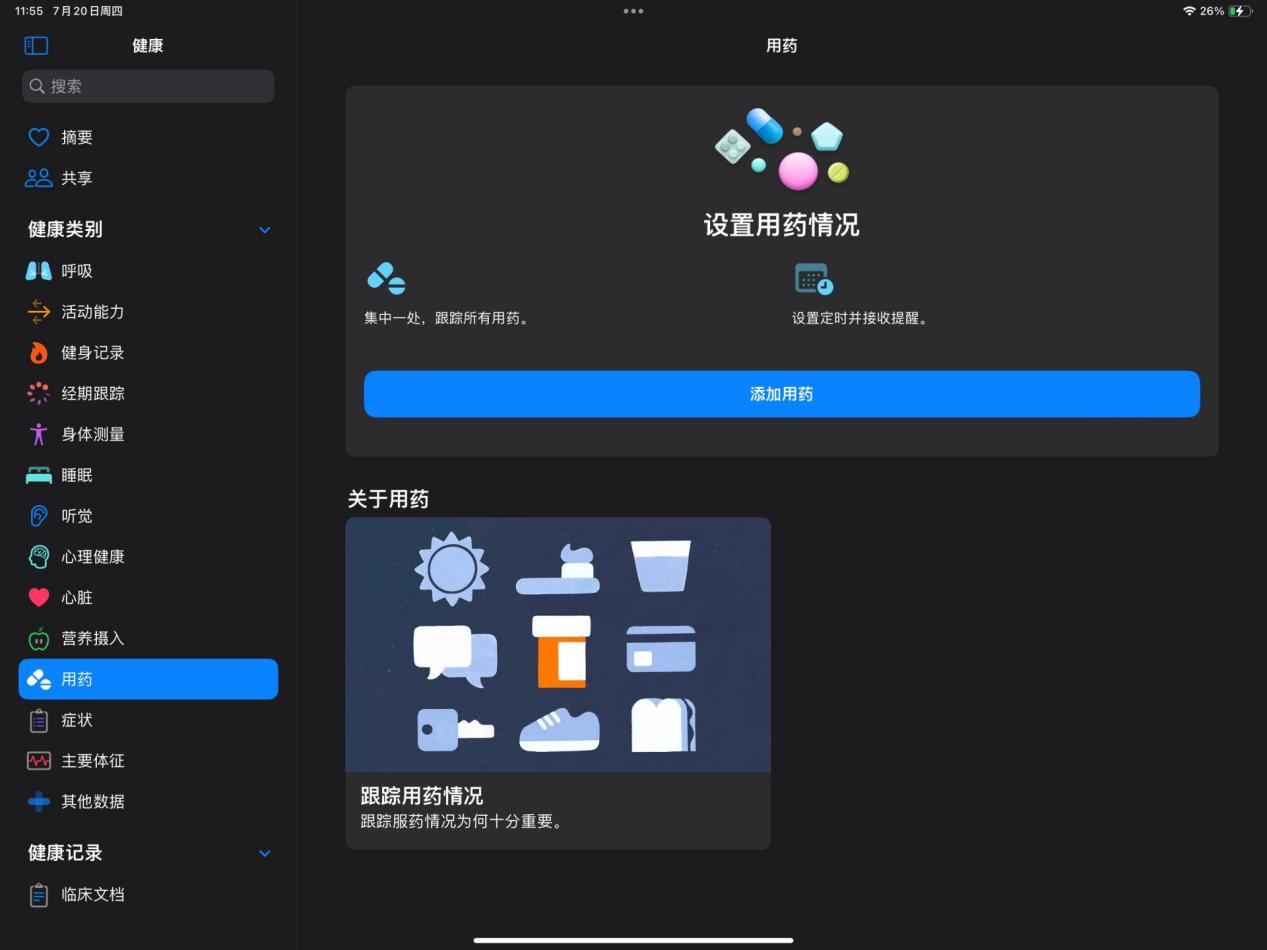This screenshot has width=1267, height=950.
Task: Click the 搜索 search field
Action: pos(147,86)
